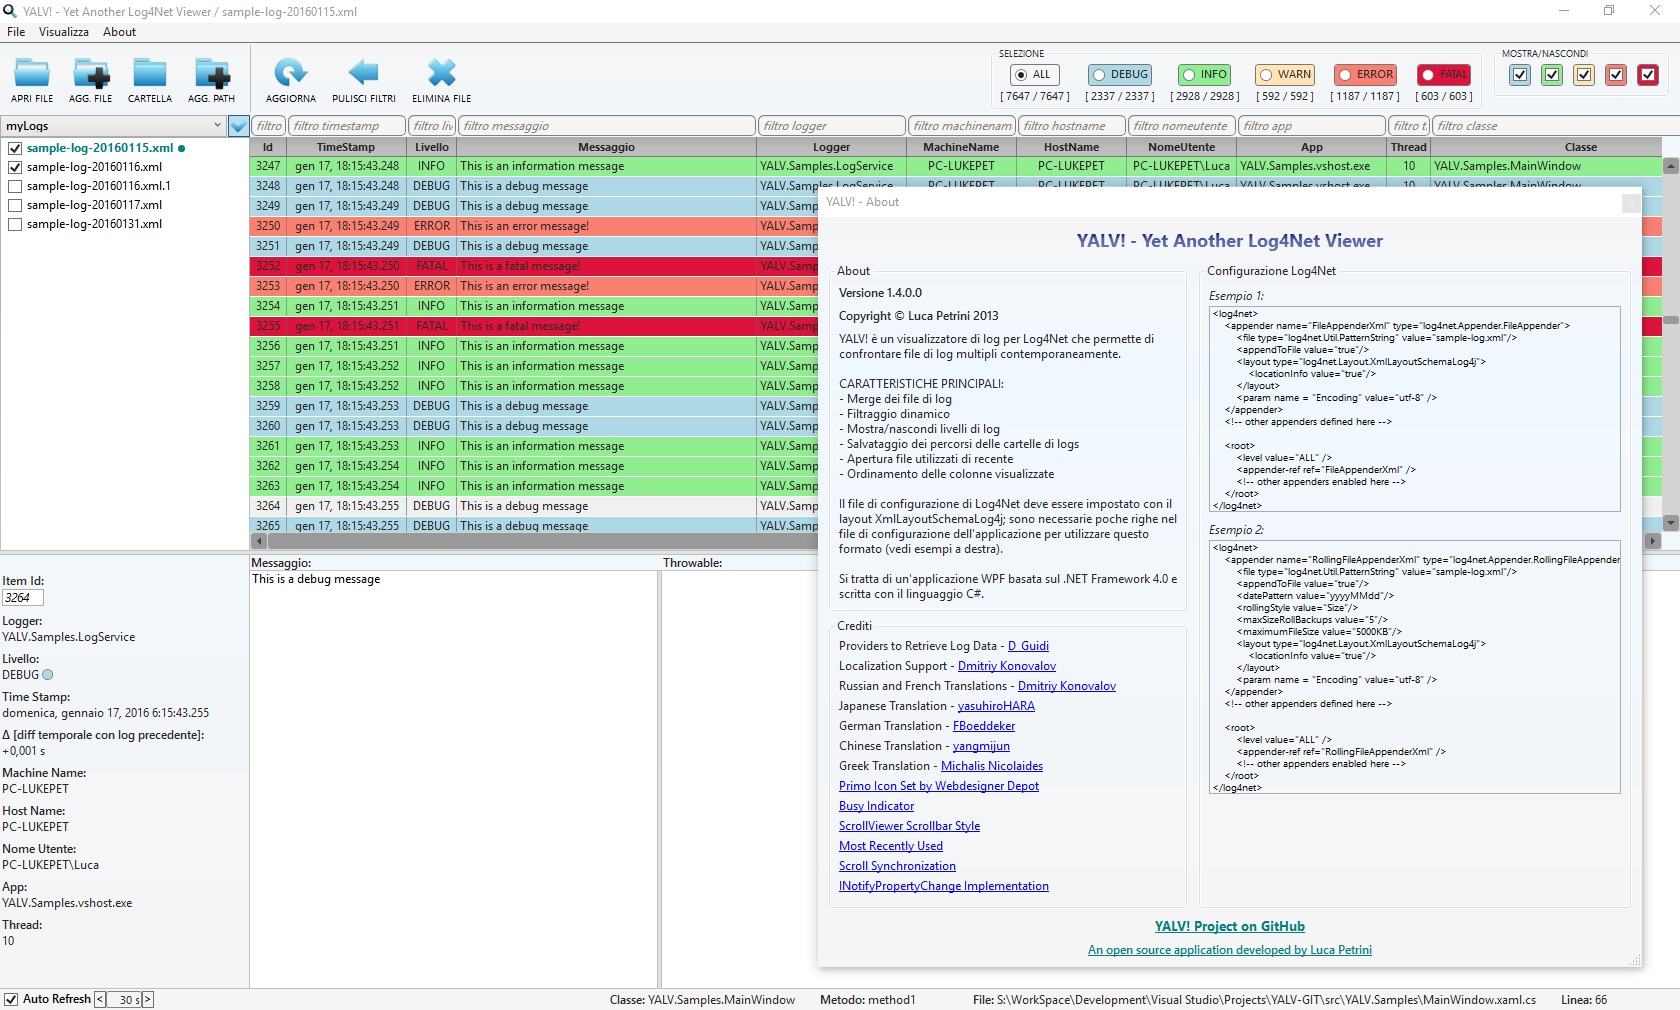Toggle the green INFO show/hide checkbox
The height and width of the screenshot is (1010, 1680).
coord(1552,74)
